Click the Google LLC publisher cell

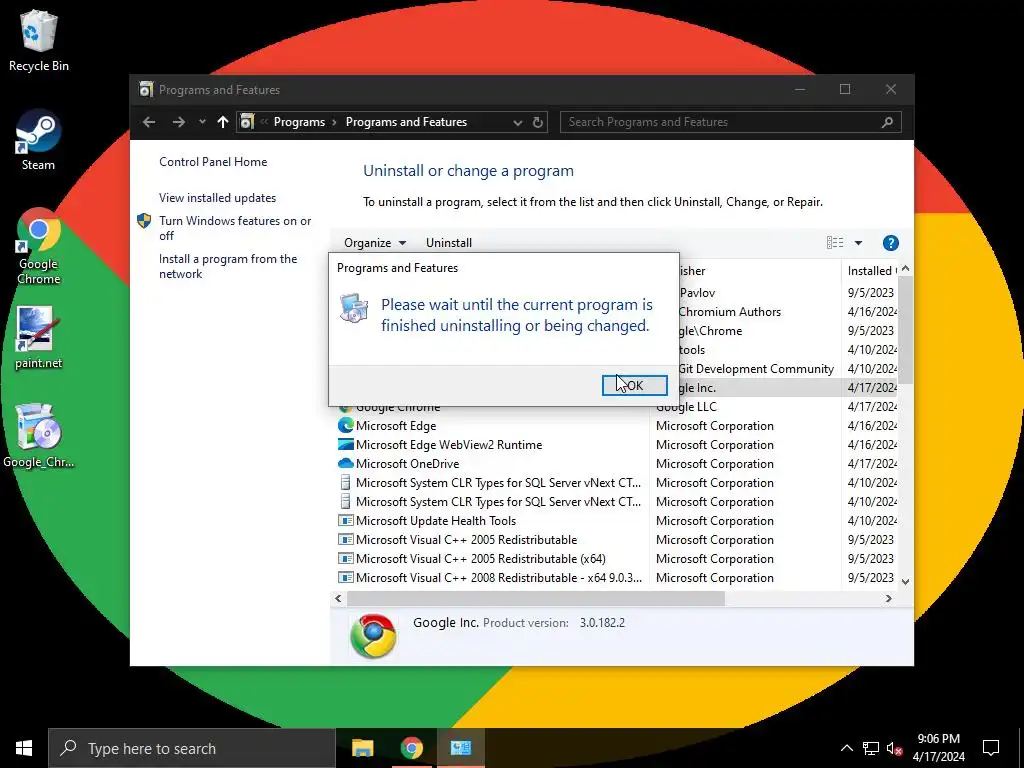point(686,407)
